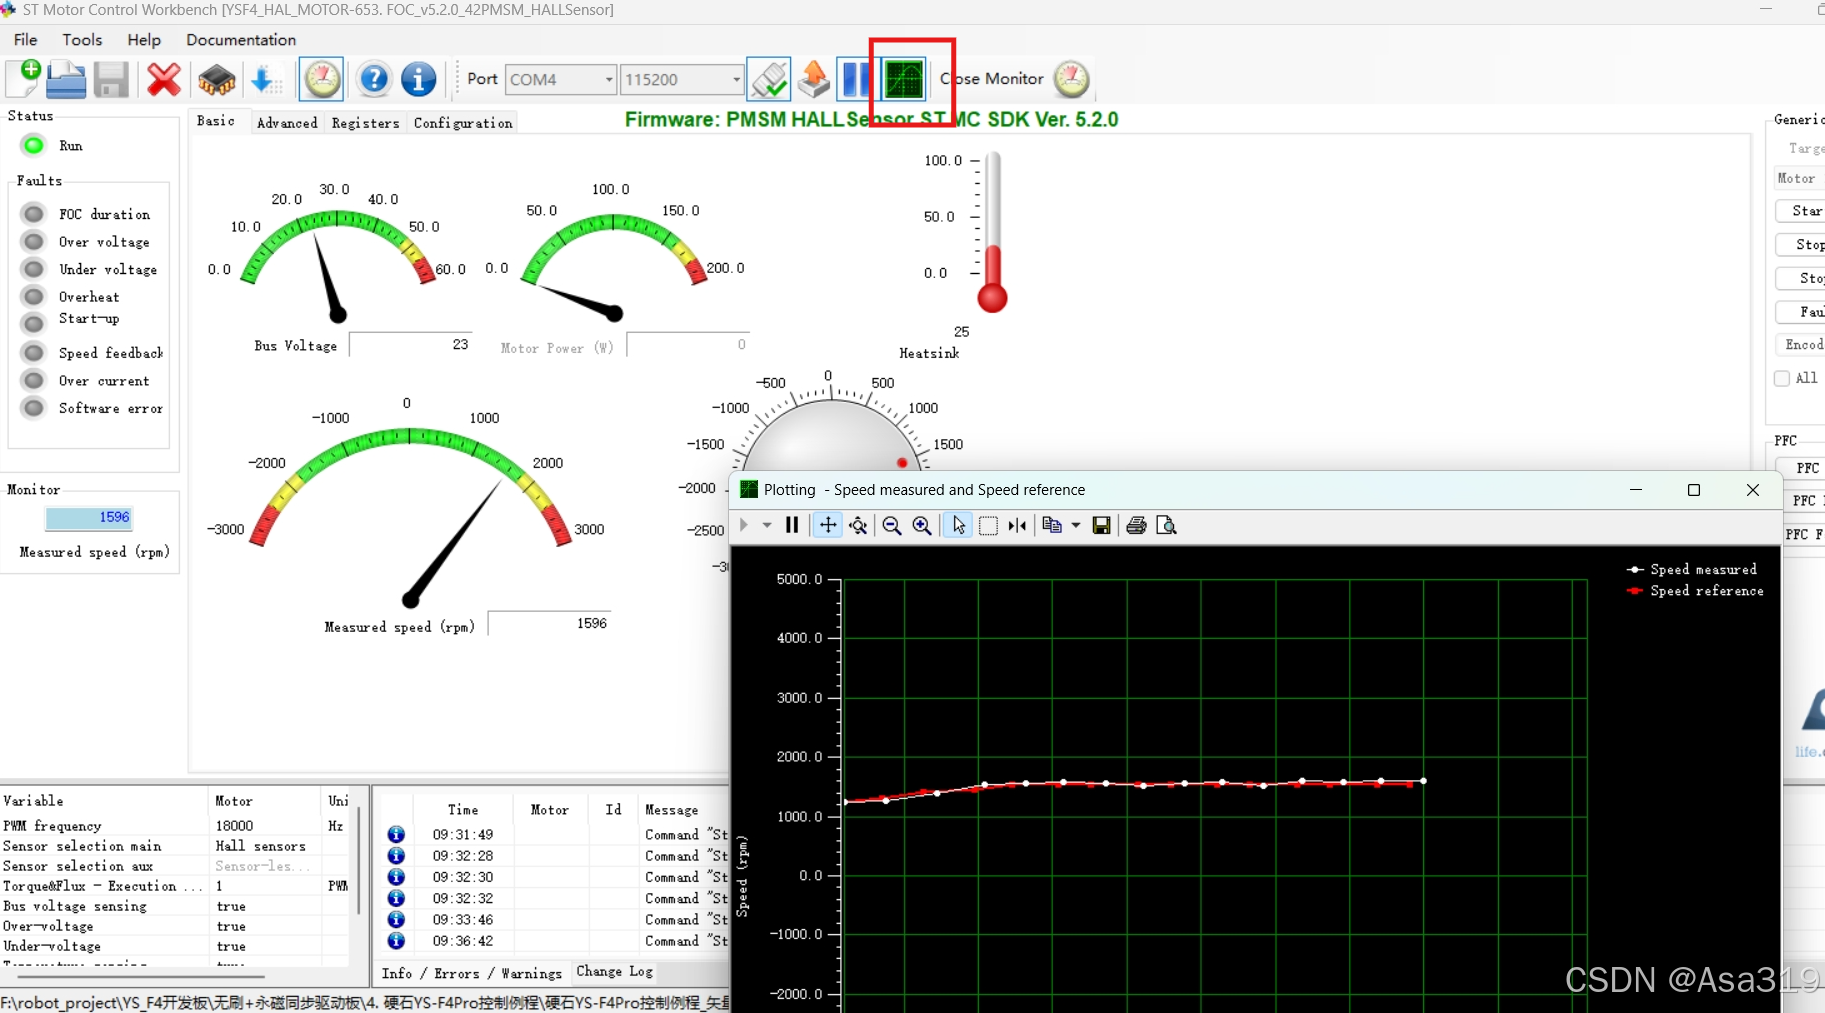Screen dimensions: 1825x1013
Task: Click the Measured speed 1596 value field under gauge
Action: tap(549, 623)
